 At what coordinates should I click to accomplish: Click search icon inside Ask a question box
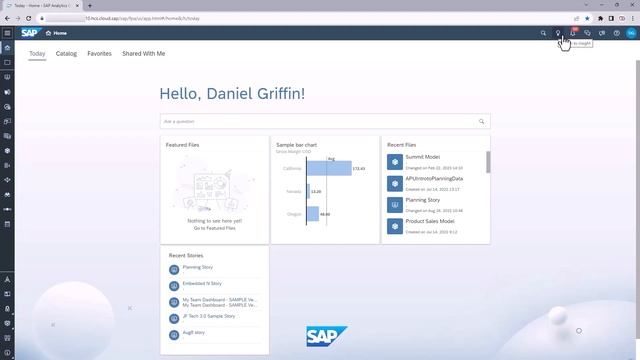(x=482, y=121)
